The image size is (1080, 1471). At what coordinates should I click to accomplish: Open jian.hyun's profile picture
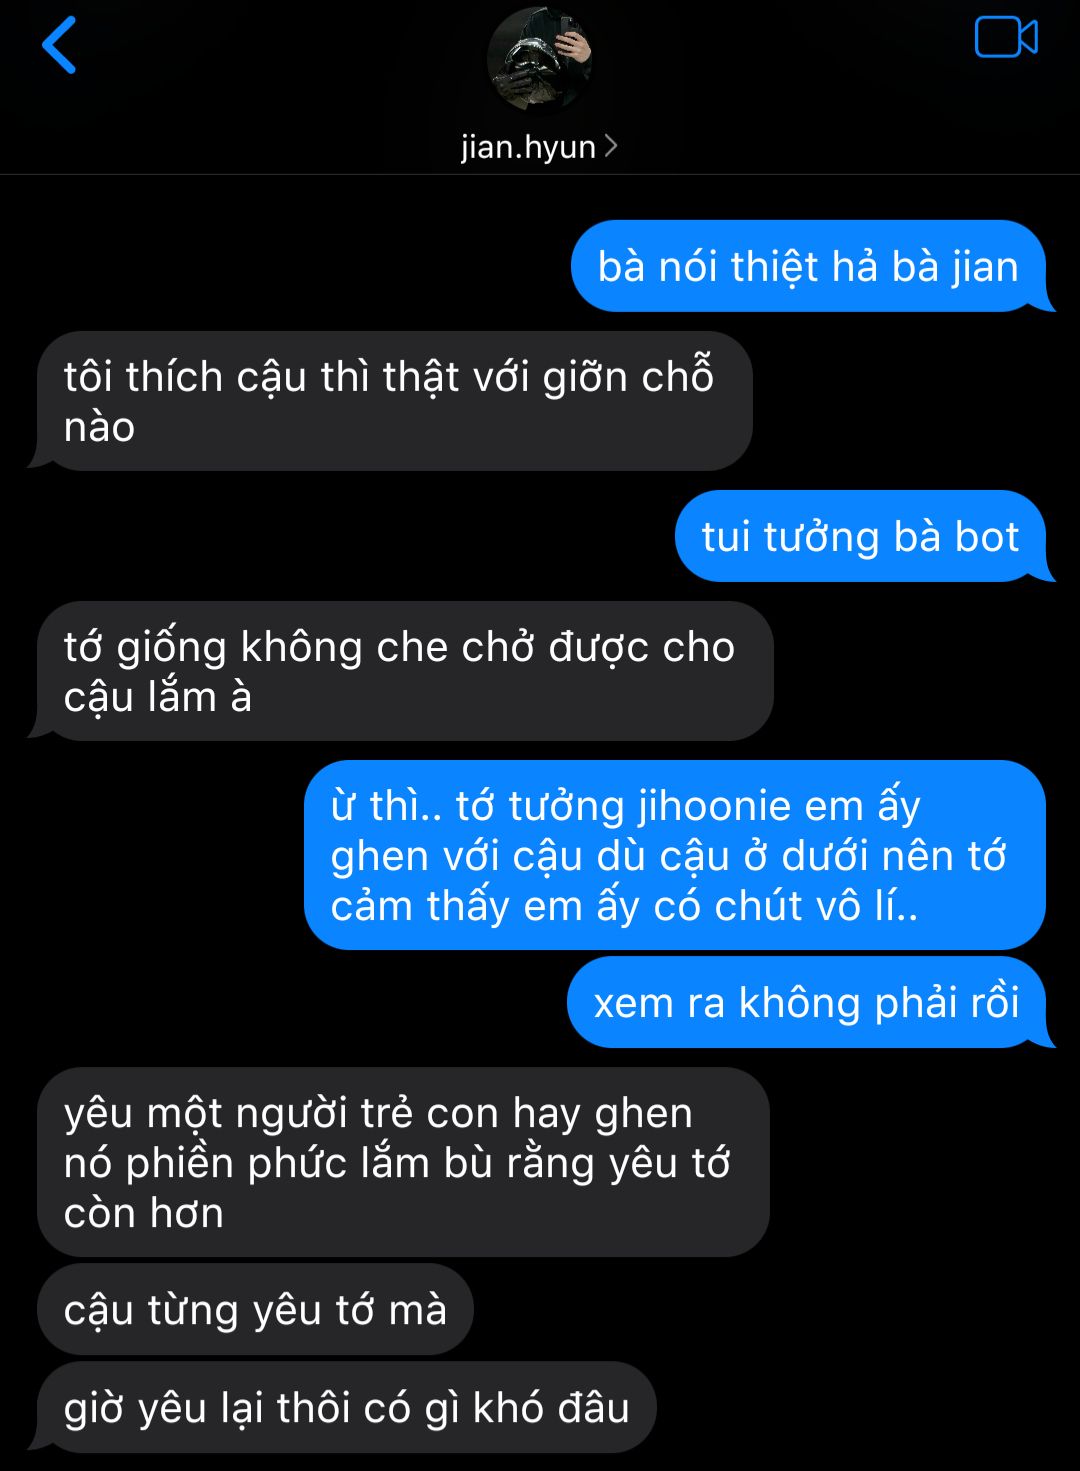[x=539, y=60]
